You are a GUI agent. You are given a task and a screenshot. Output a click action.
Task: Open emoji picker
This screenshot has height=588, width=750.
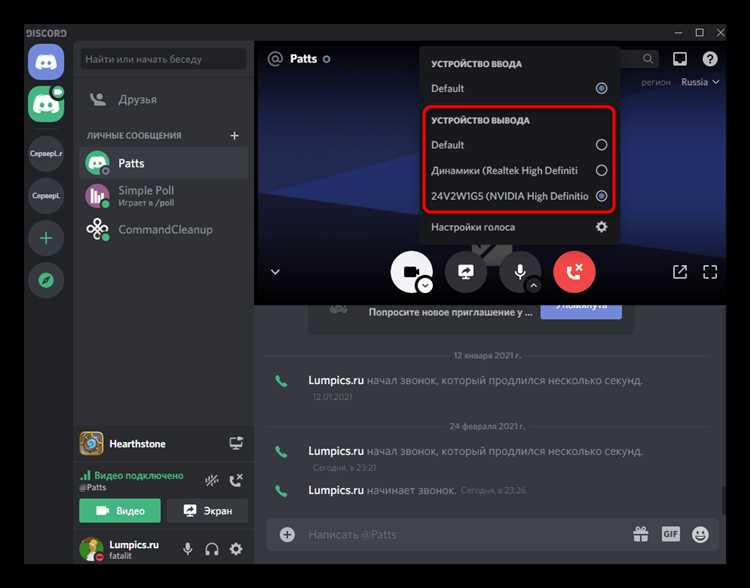(700, 534)
